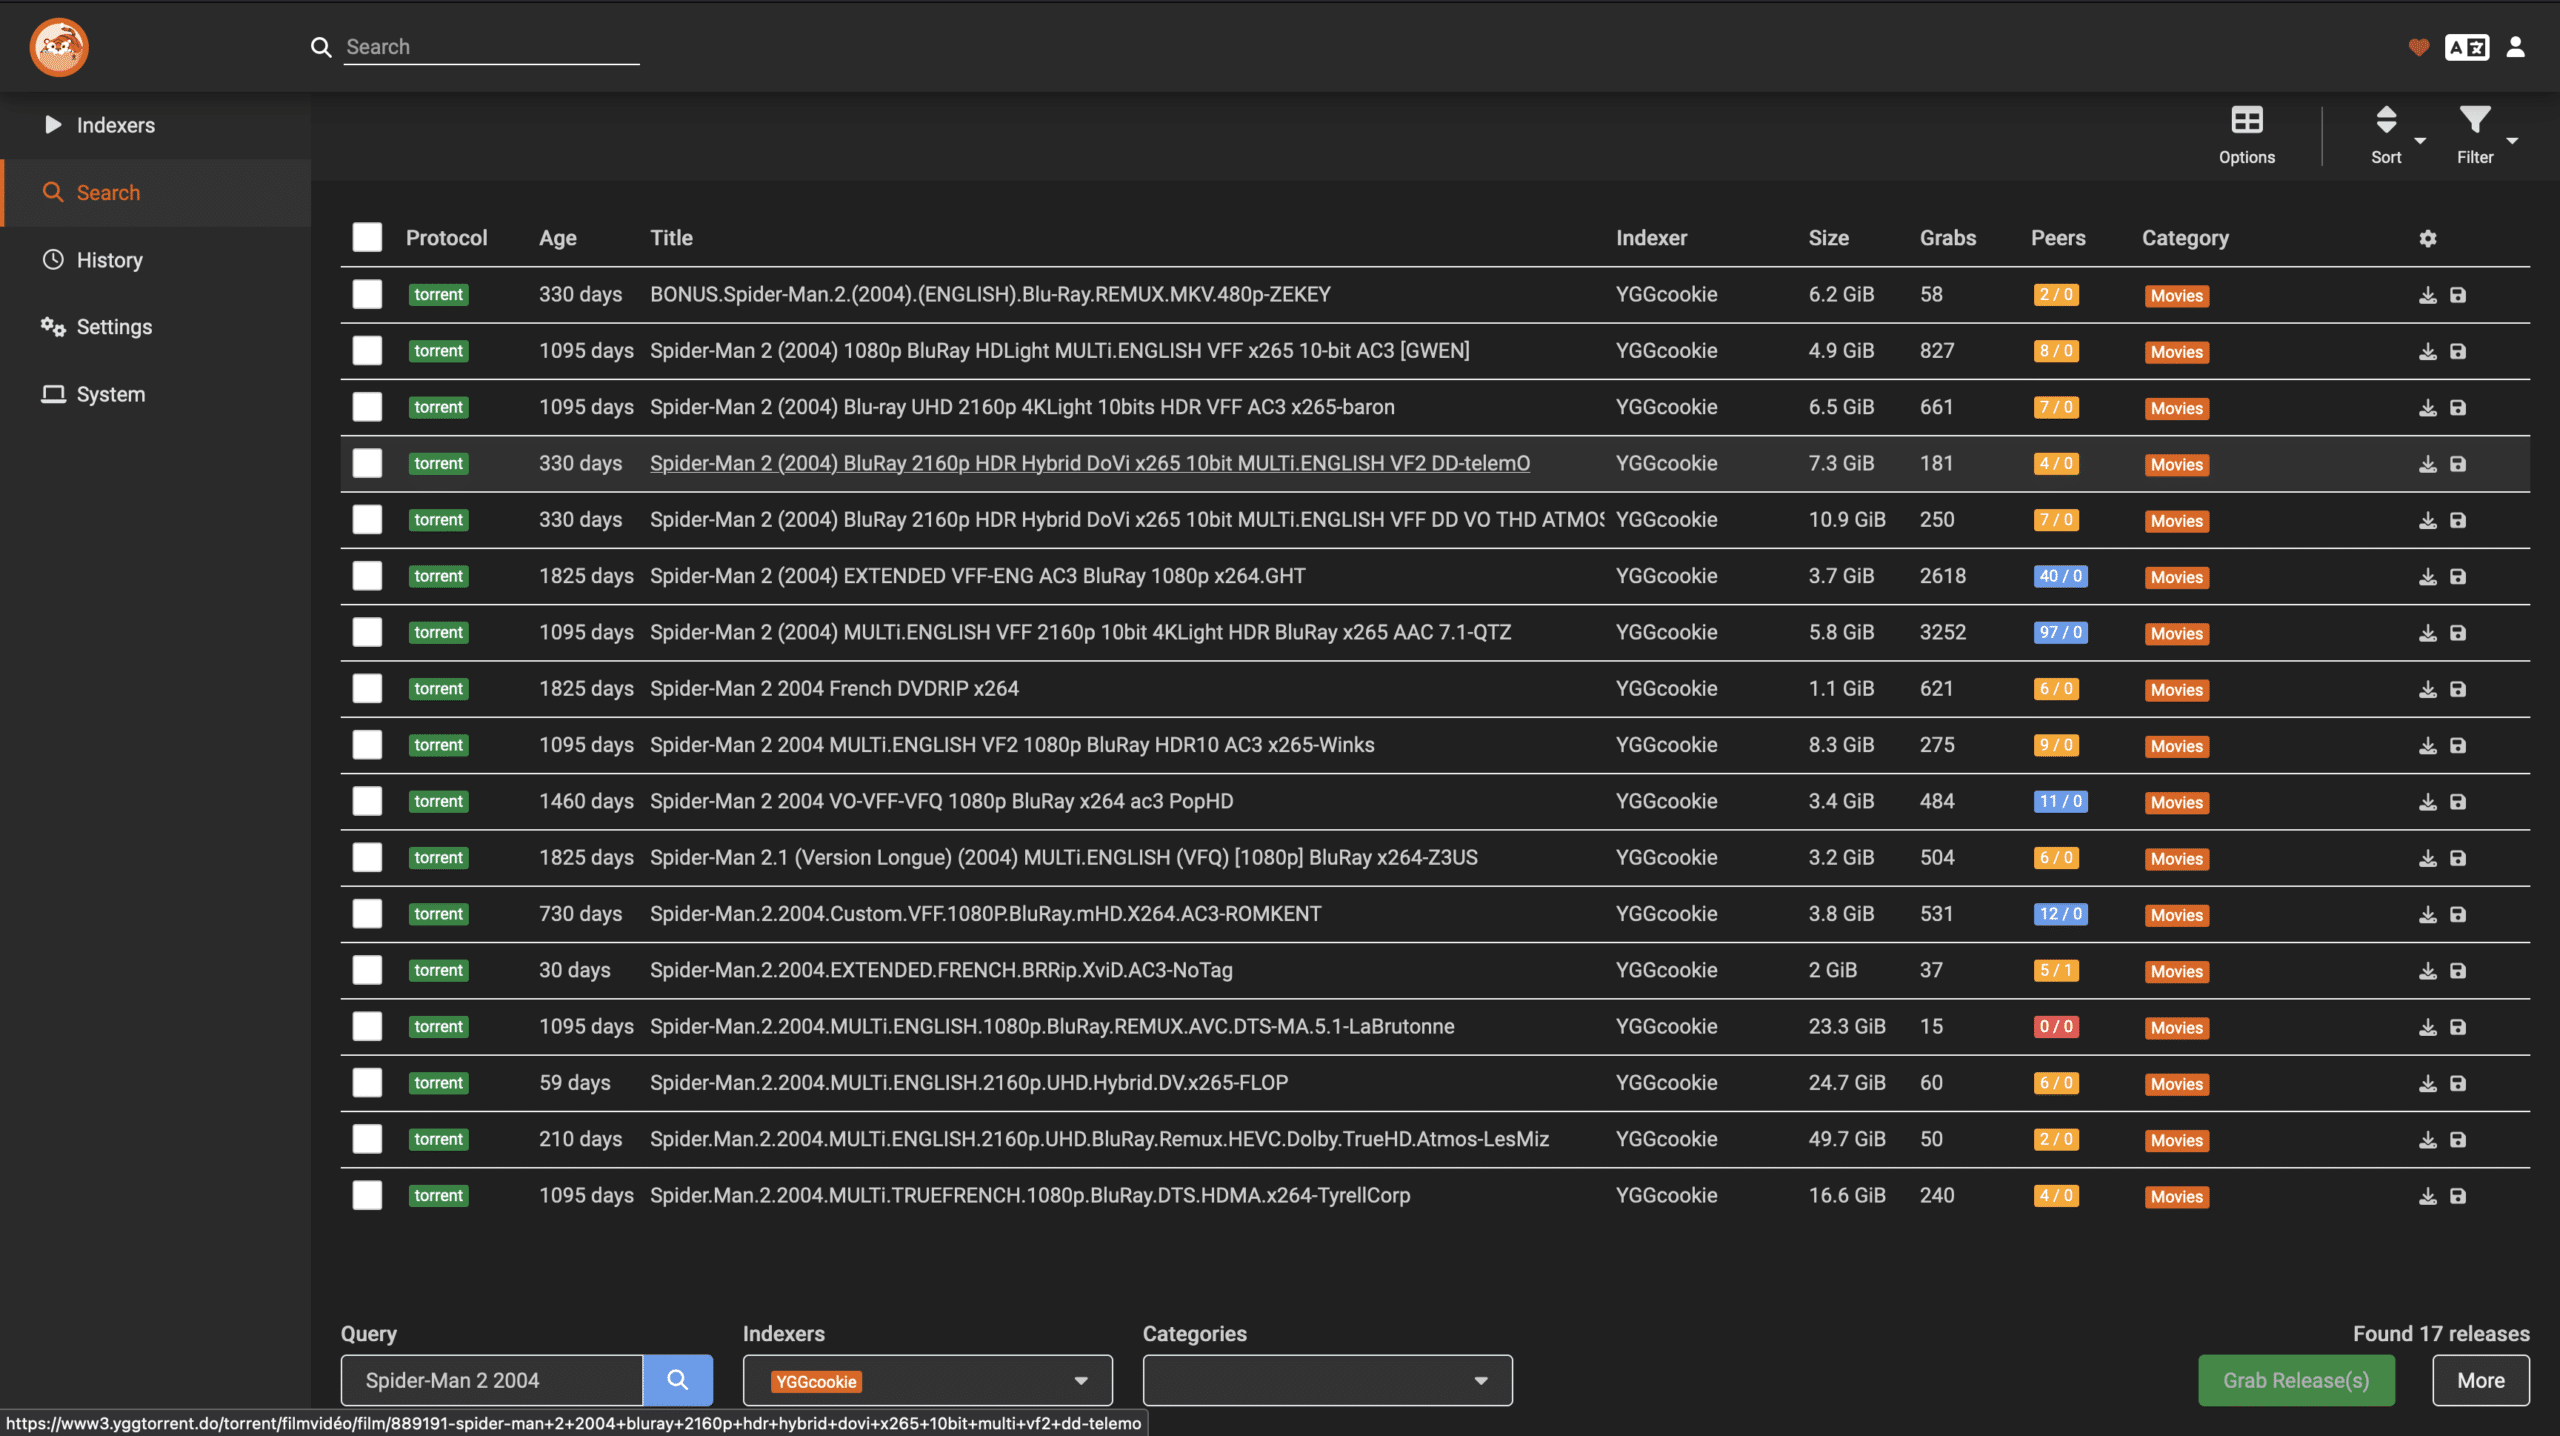Screen dimensions: 2560x1436
Task: Click the Grab Release(s) button
Action: 2296,1380
